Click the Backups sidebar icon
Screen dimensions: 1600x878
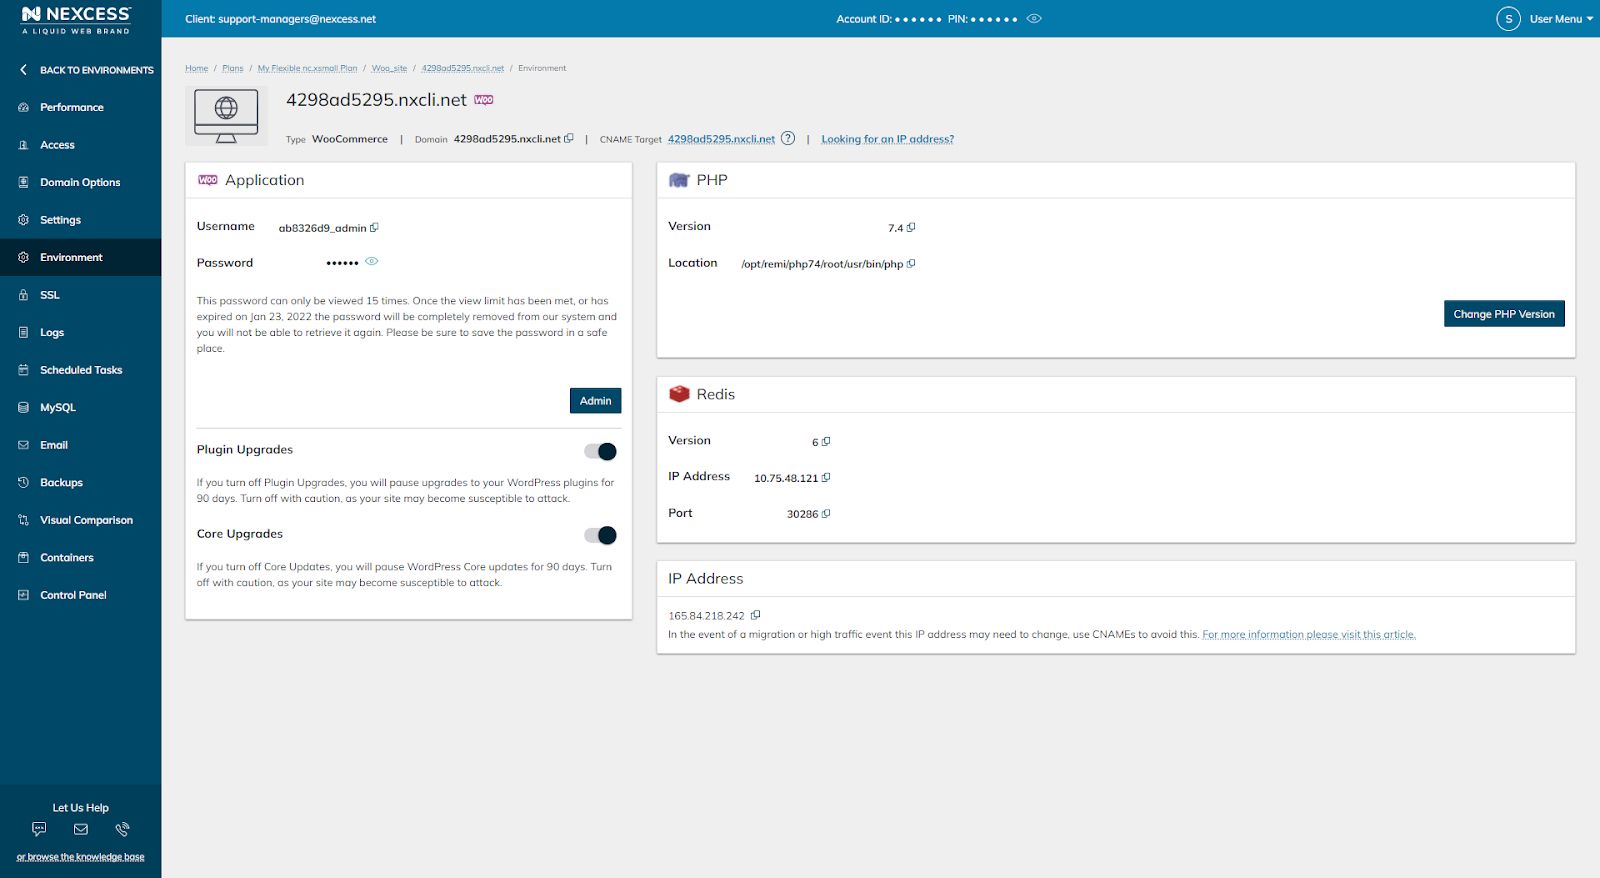click(x=23, y=482)
